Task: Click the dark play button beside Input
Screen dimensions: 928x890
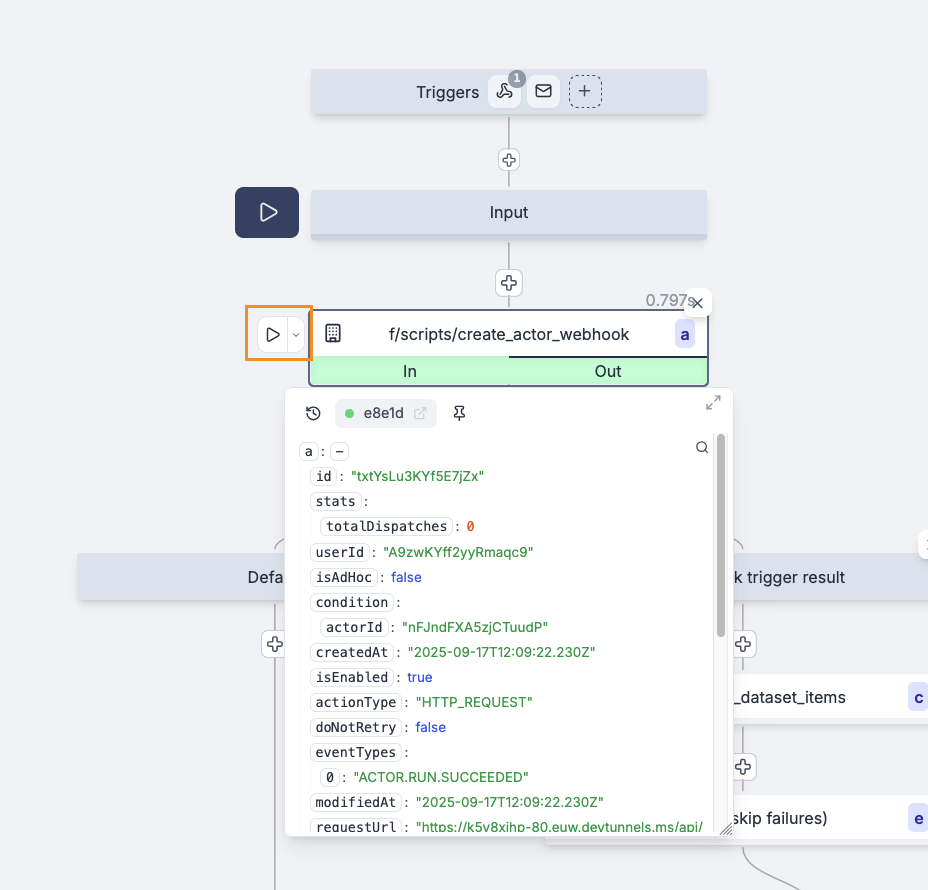Action: coord(266,212)
